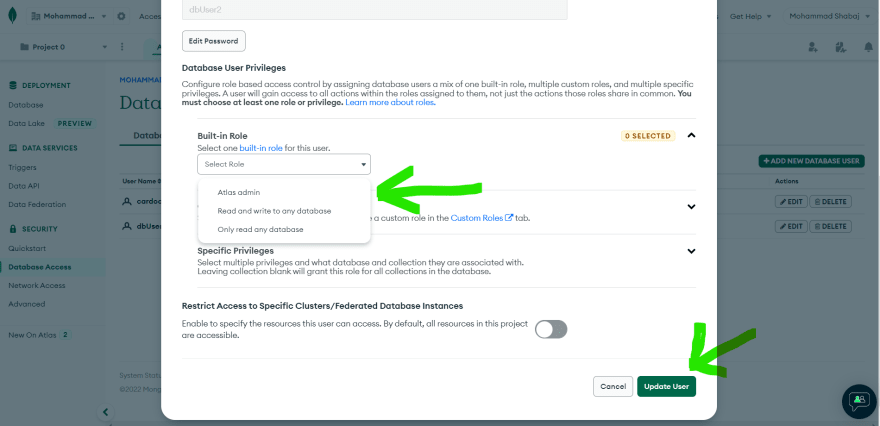Image resolution: width=880 pixels, height=426 pixels.
Task: Open Mohammad Shabaj account menu
Action: coord(831,16)
